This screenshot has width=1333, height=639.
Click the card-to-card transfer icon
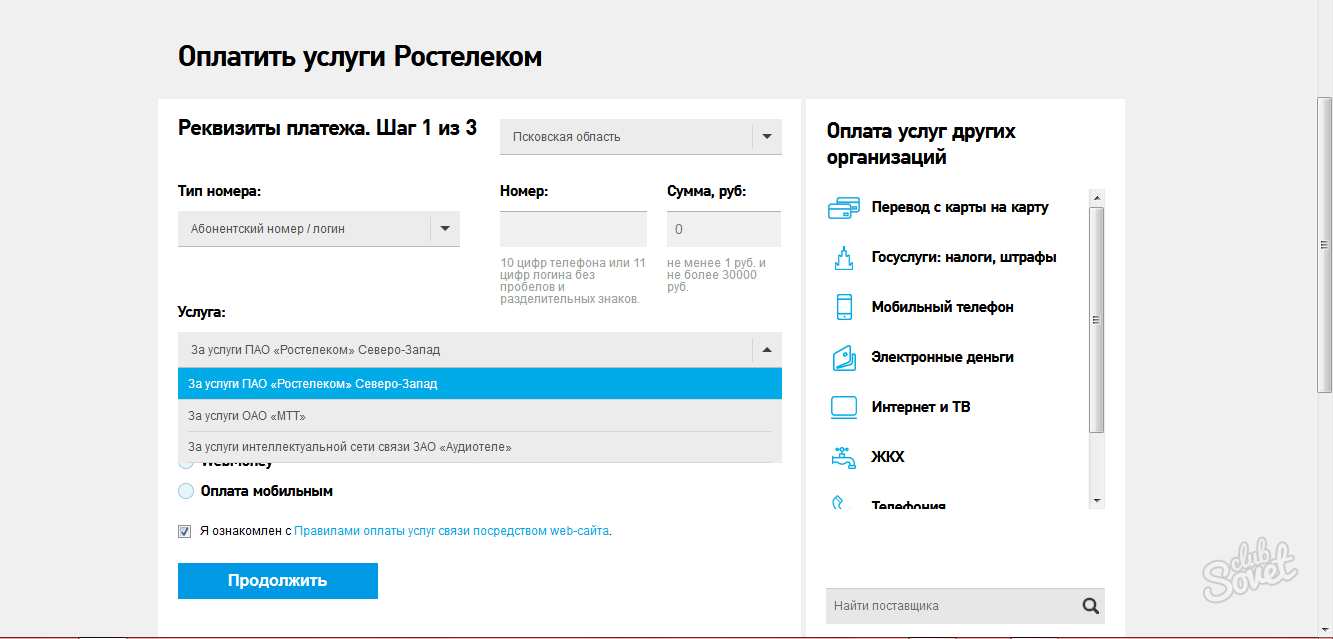pyautogui.click(x=844, y=208)
